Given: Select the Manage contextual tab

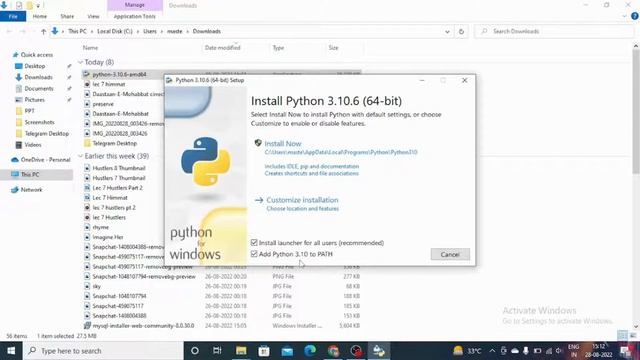Looking at the screenshot, I should pos(135,5).
